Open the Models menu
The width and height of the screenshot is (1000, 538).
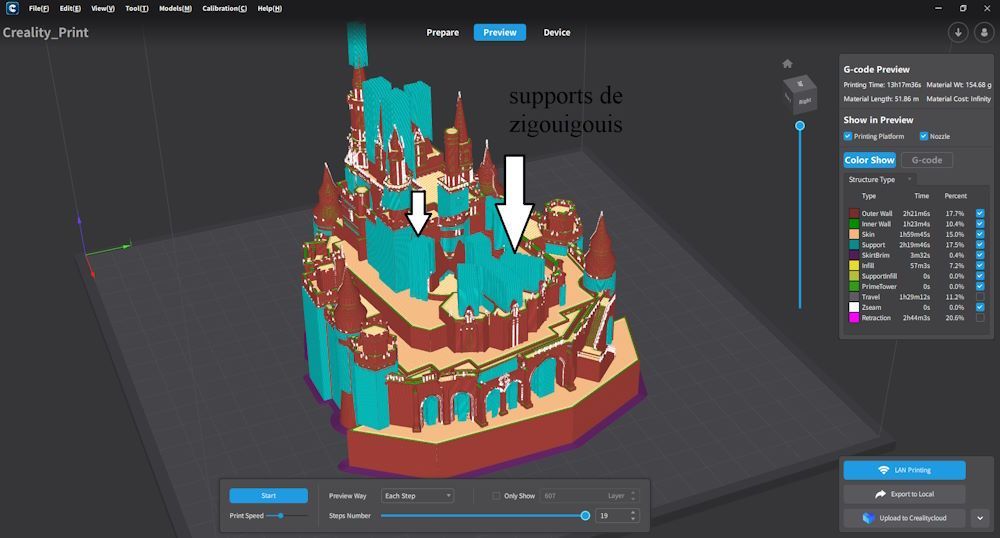pyautogui.click(x=175, y=8)
